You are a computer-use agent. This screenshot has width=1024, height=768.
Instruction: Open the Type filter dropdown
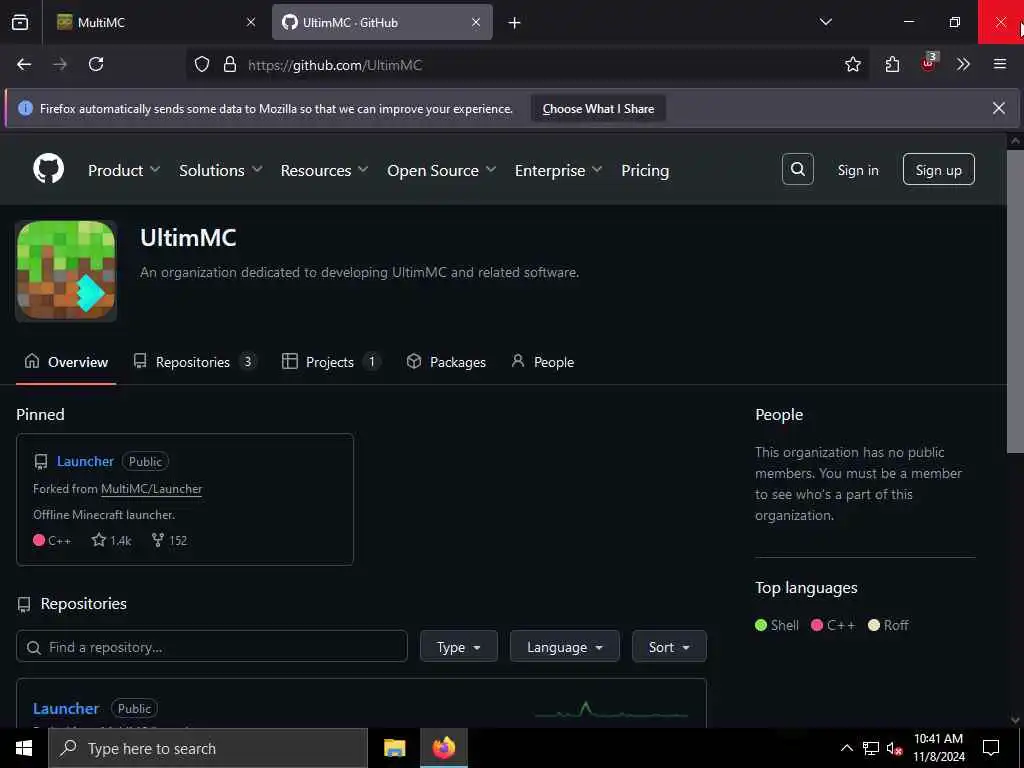pyautogui.click(x=458, y=647)
